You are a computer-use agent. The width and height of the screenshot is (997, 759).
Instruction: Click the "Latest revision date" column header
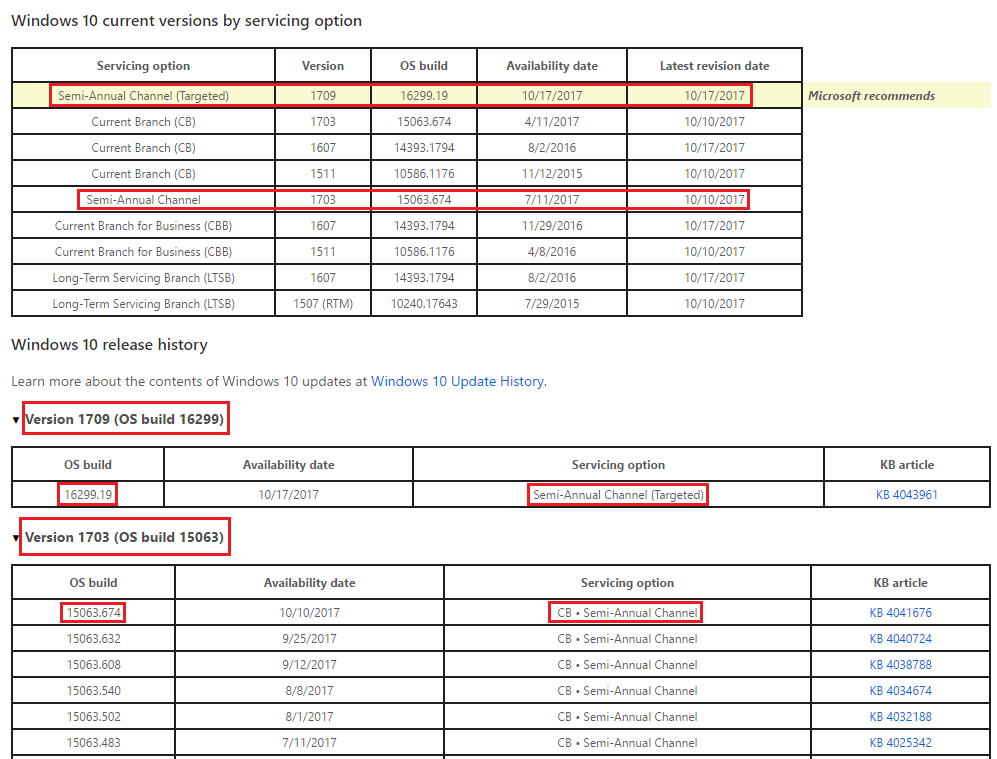coord(714,66)
